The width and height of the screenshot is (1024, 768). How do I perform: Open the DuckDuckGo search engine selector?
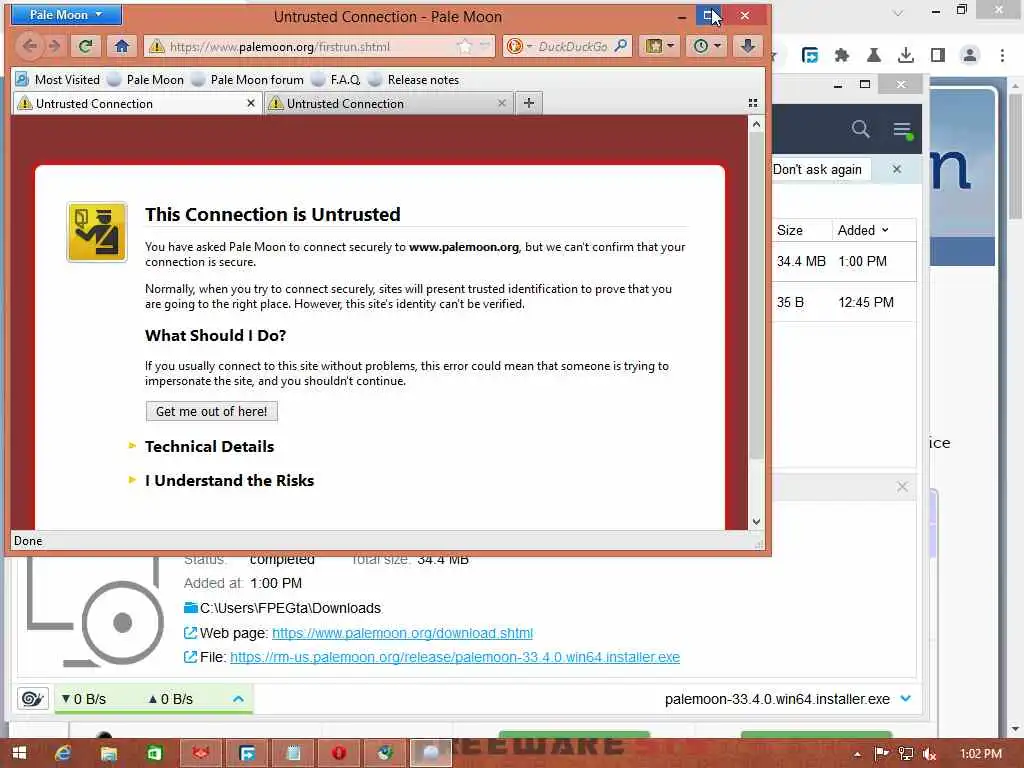pos(520,46)
